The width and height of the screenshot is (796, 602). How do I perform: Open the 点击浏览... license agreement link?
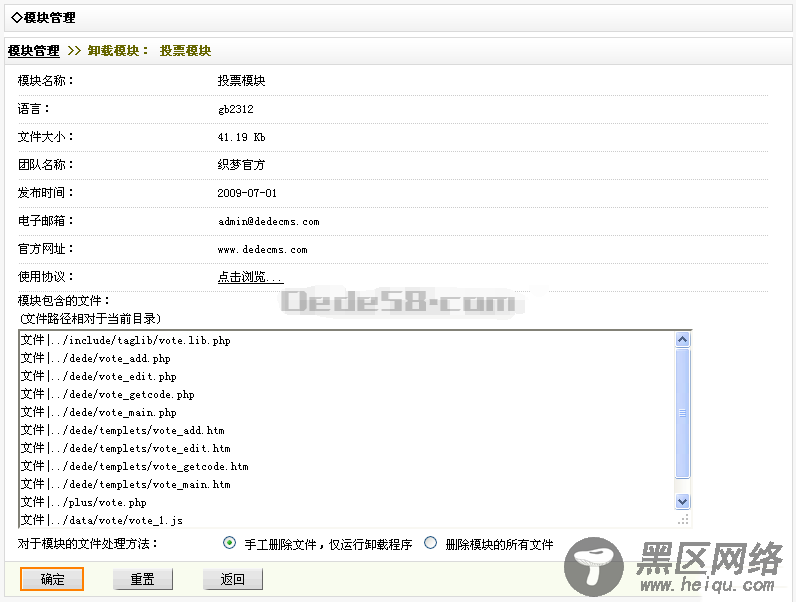pyautogui.click(x=250, y=277)
